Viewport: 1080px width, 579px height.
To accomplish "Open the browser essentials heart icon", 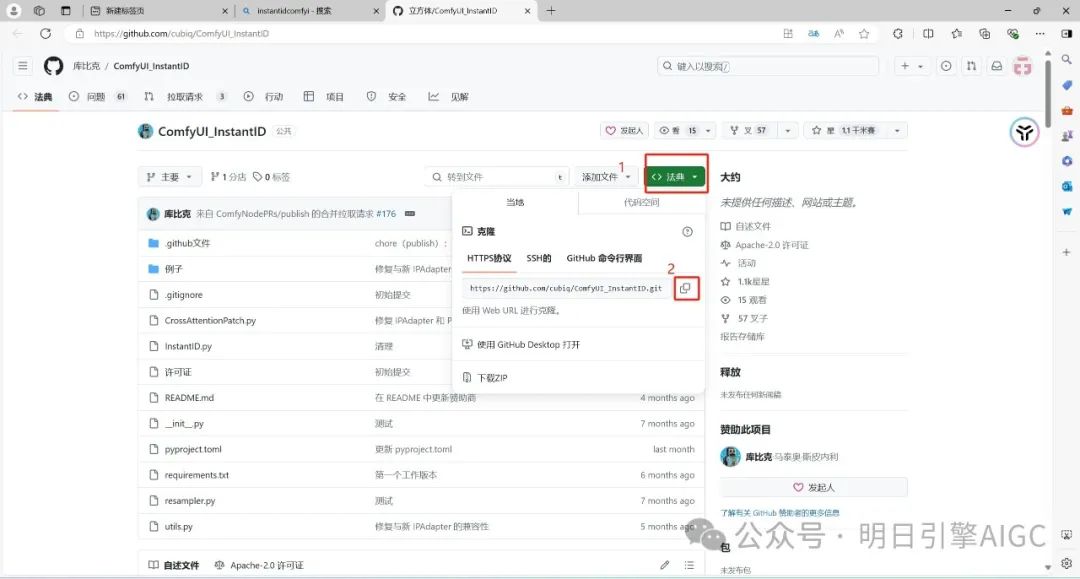I will (x=1012, y=33).
